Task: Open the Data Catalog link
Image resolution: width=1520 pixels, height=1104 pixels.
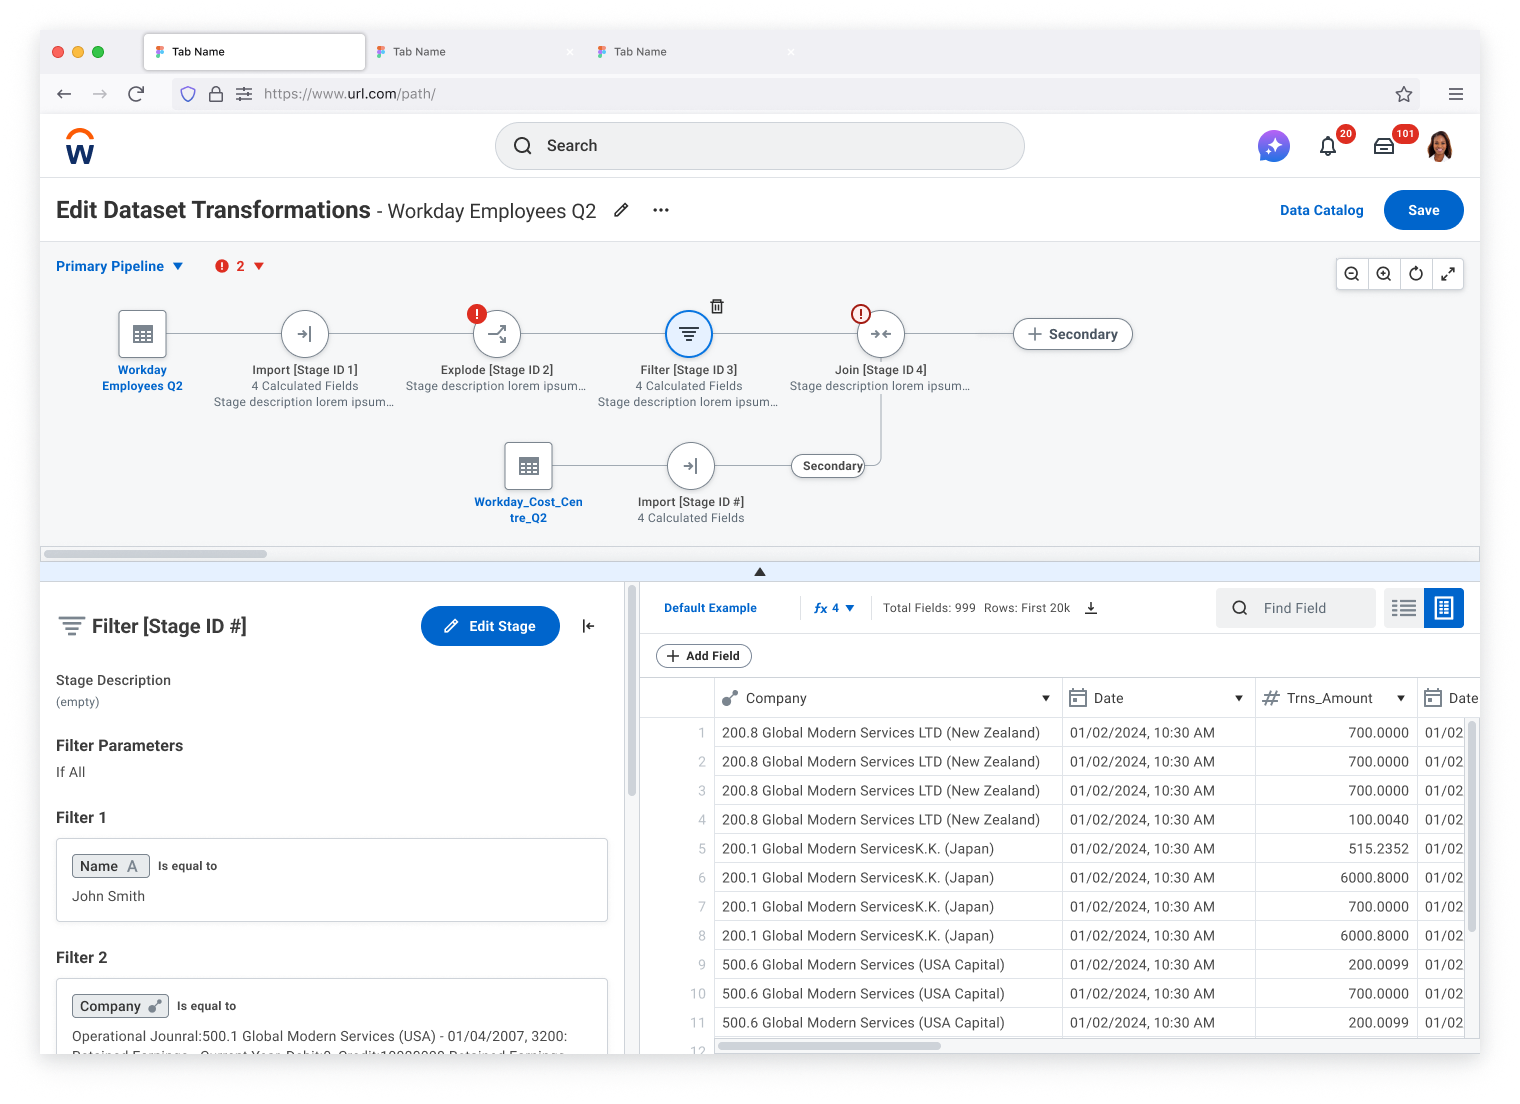Action: (x=1322, y=210)
